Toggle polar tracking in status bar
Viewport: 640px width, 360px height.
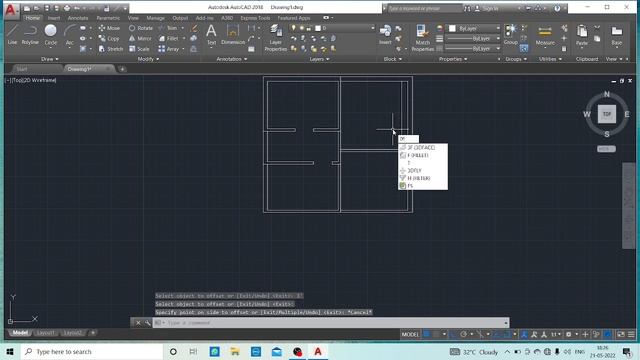[x=464, y=334]
